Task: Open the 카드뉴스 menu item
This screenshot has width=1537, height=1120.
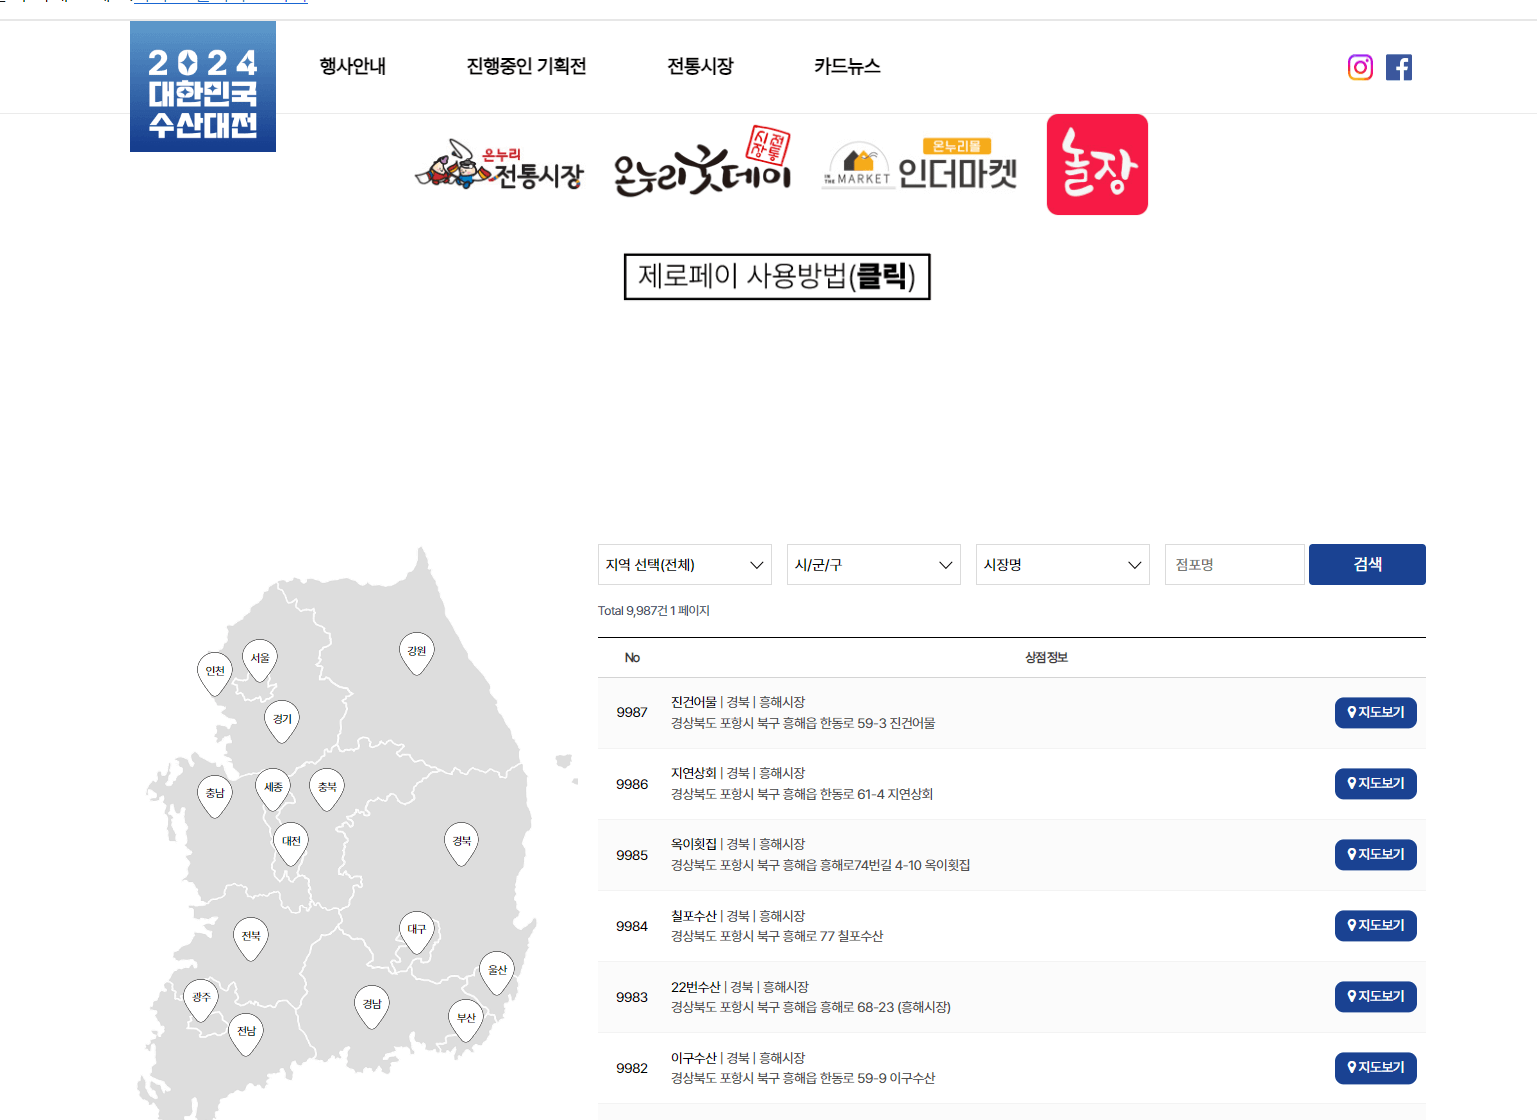Action: point(847,66)
